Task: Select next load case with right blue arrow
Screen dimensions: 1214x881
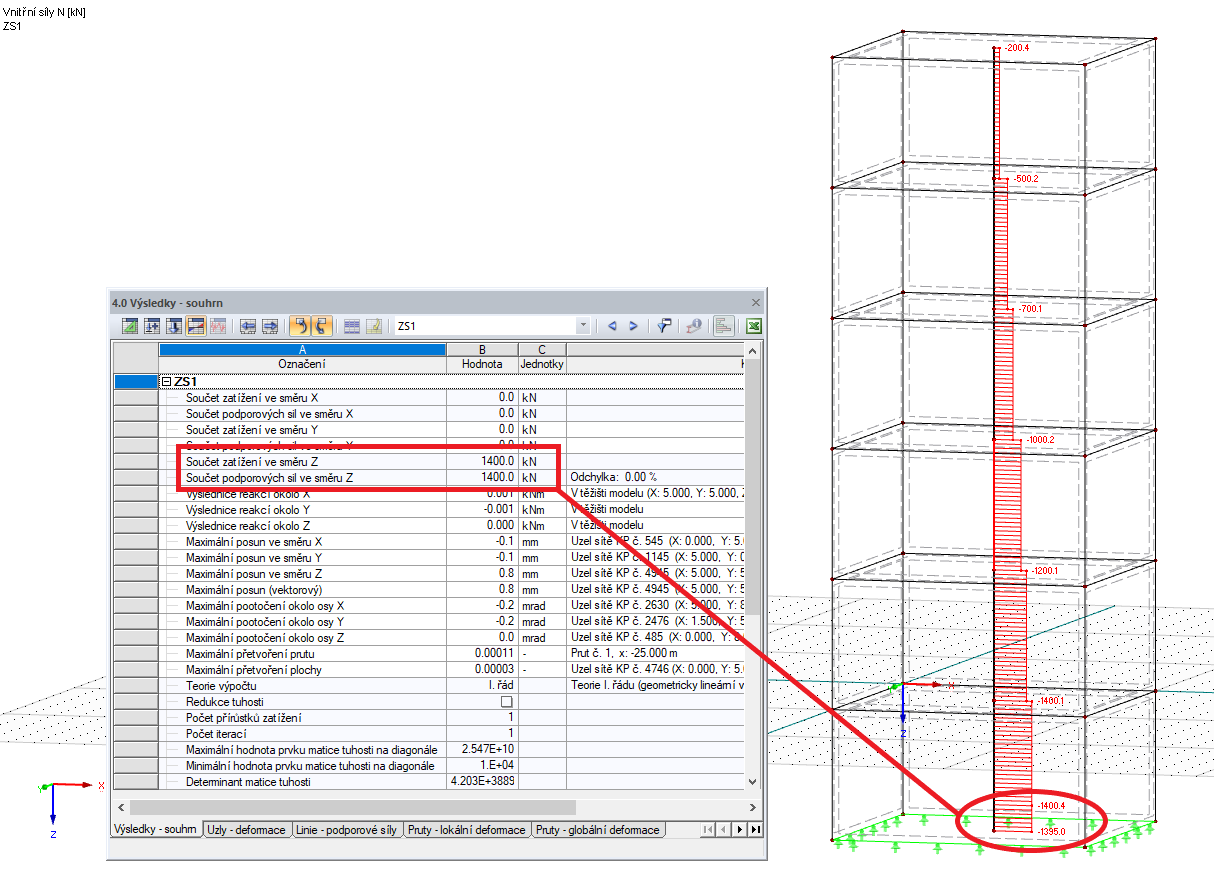Action: (634, 326)
